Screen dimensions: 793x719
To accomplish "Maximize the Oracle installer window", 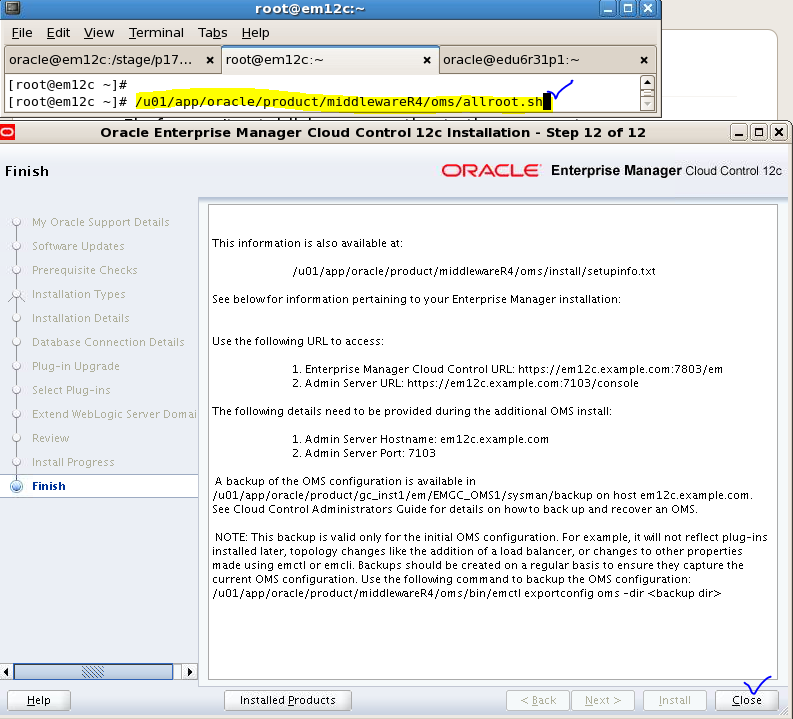I will (x=759, y=133).
